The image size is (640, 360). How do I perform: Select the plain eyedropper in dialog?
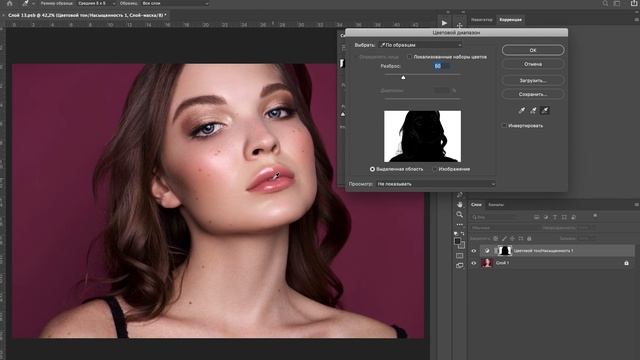pyautogui.click(x=522, y=110)
